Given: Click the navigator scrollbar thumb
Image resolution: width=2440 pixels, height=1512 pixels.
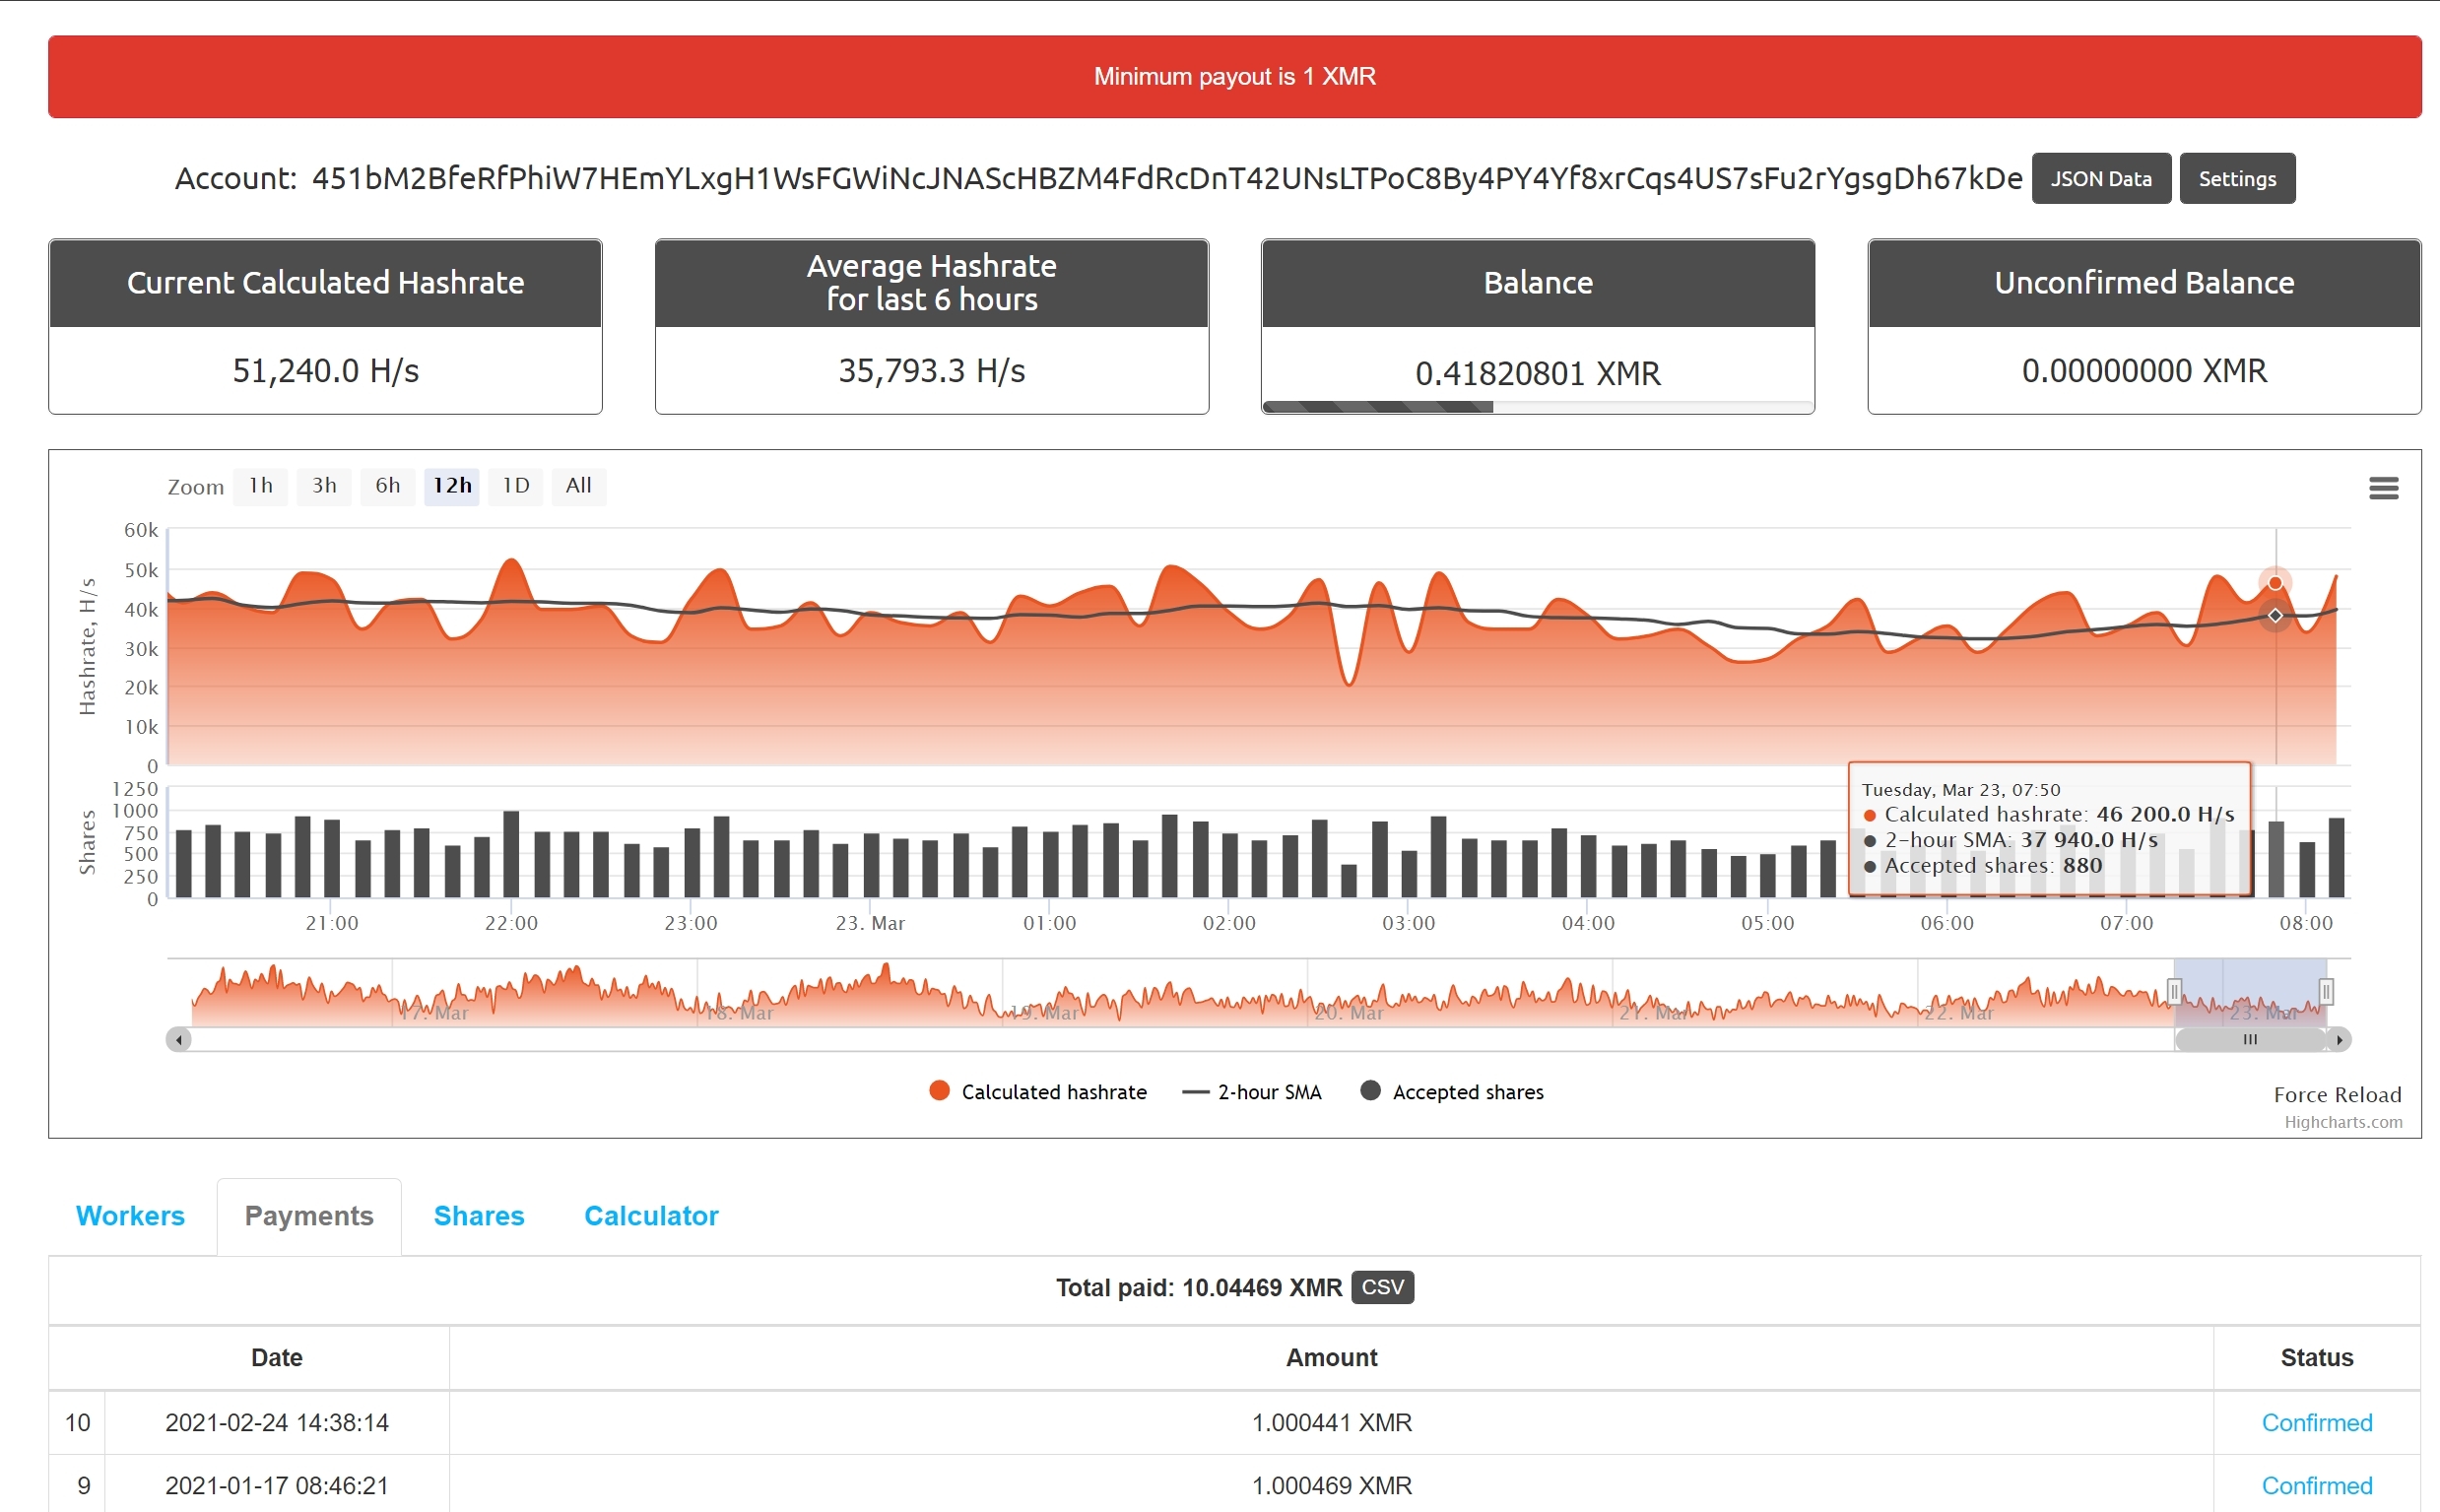Looking at the screenshot, I should [x=2250, y=1040].
